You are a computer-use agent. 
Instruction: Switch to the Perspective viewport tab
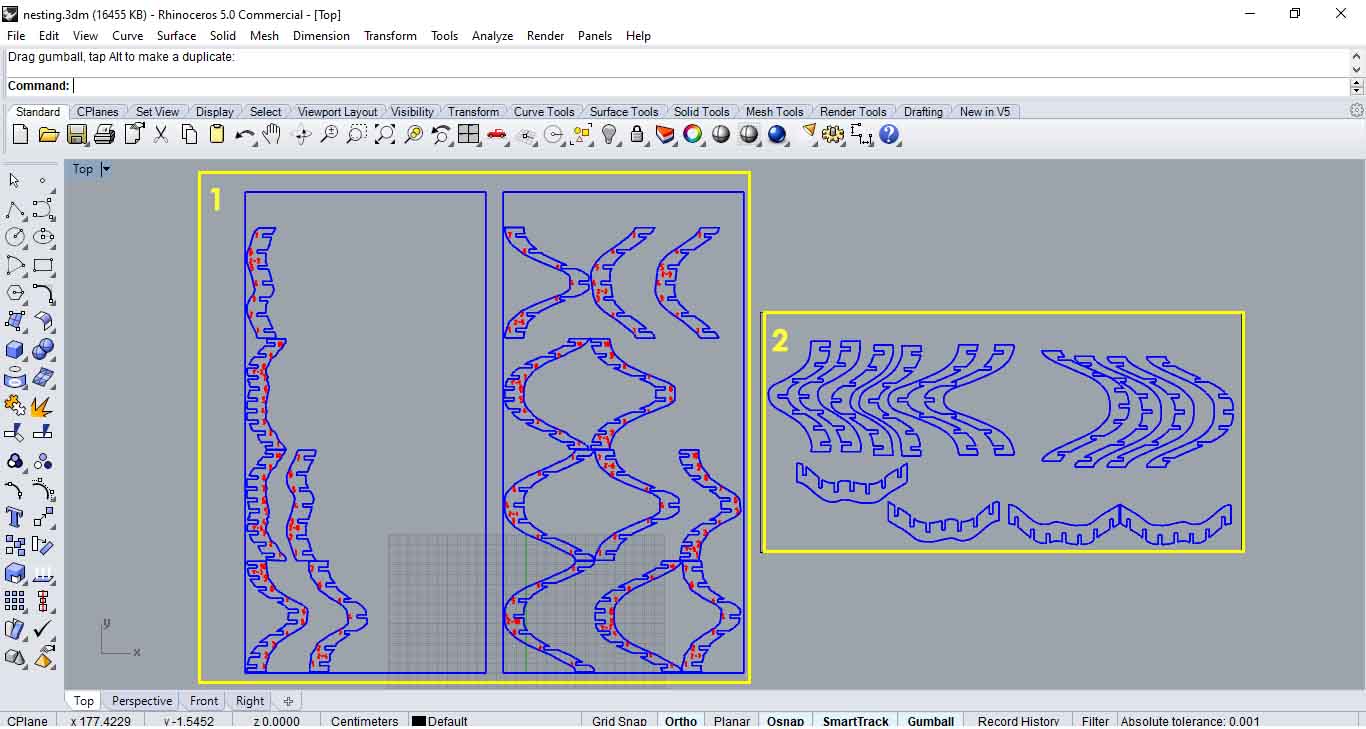click(141, 701)
